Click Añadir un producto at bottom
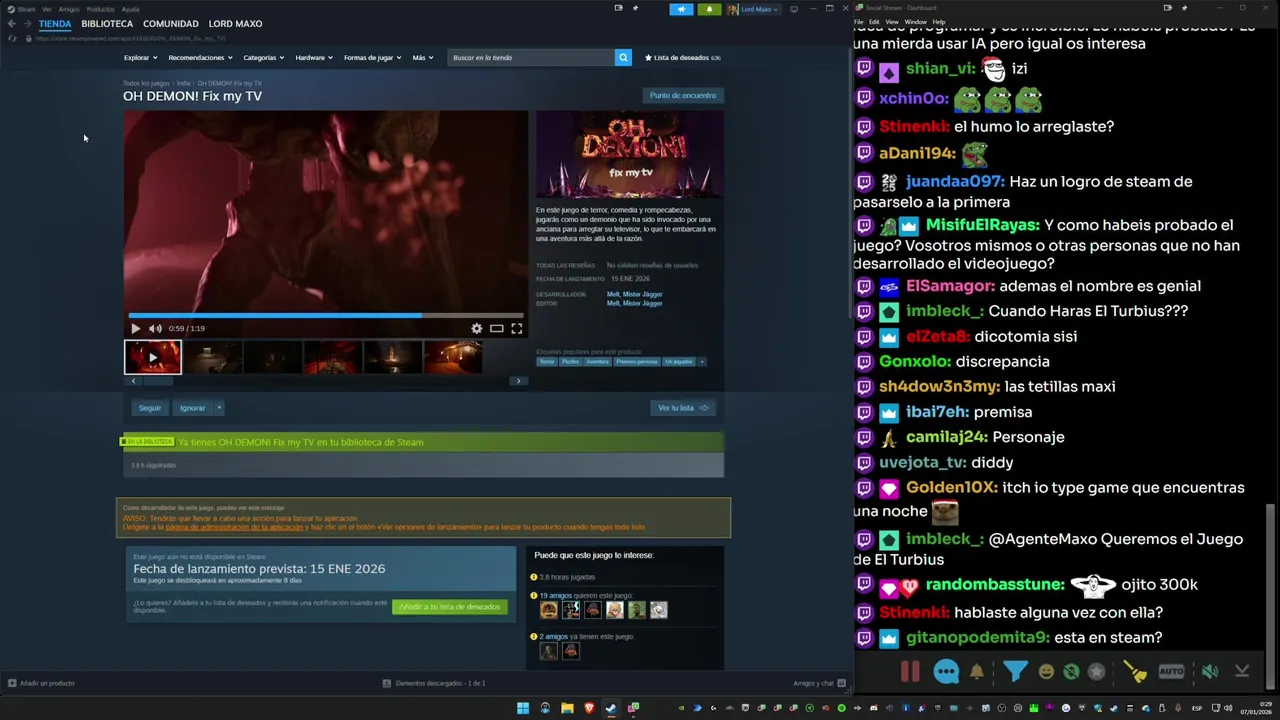The image size is (1280, 720). [x=41, y=683]
